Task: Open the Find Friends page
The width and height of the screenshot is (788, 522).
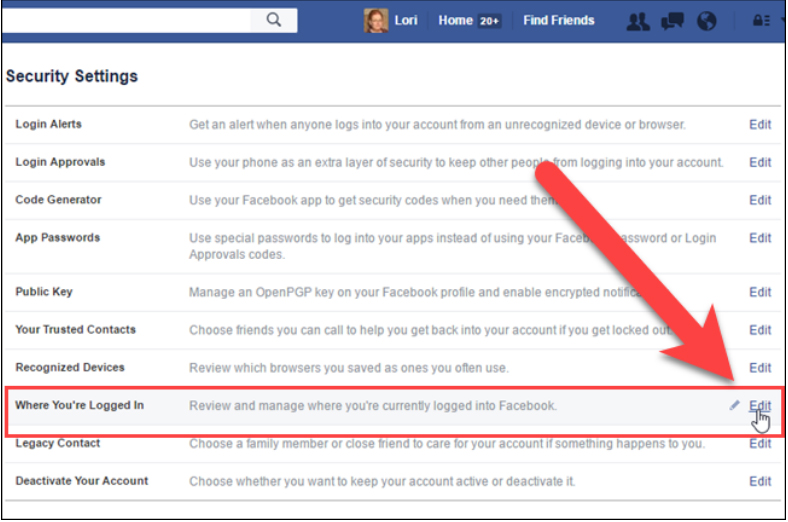Action: click(x=558, y=21)
